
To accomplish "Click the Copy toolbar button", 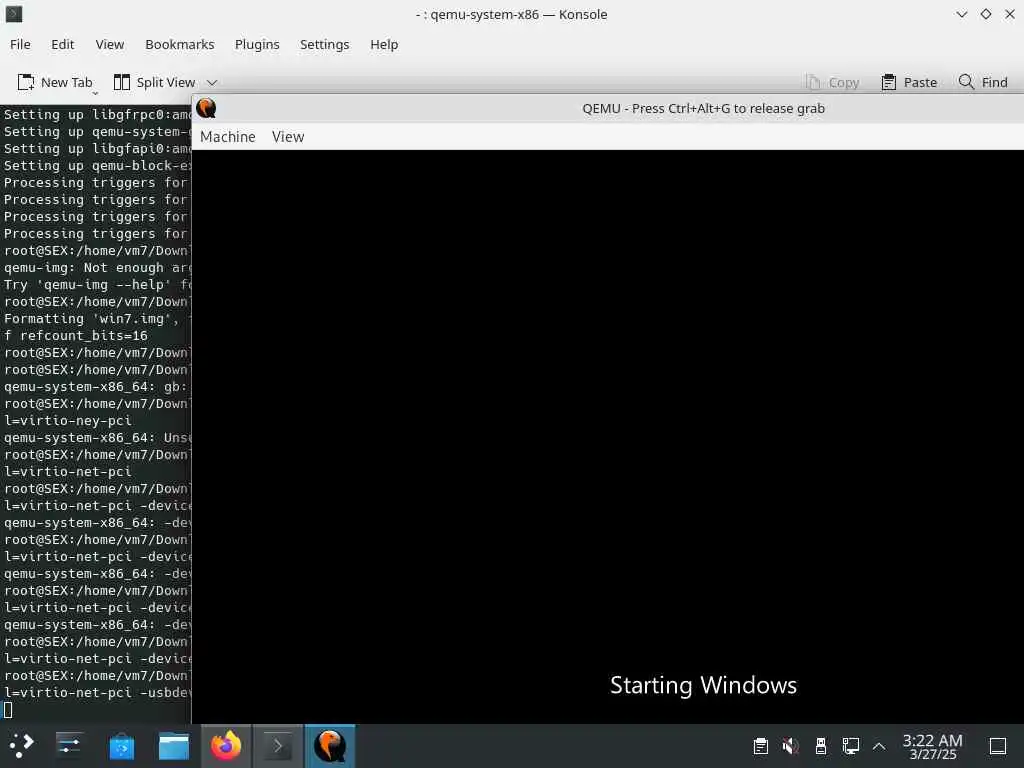I will pos(833,82).
